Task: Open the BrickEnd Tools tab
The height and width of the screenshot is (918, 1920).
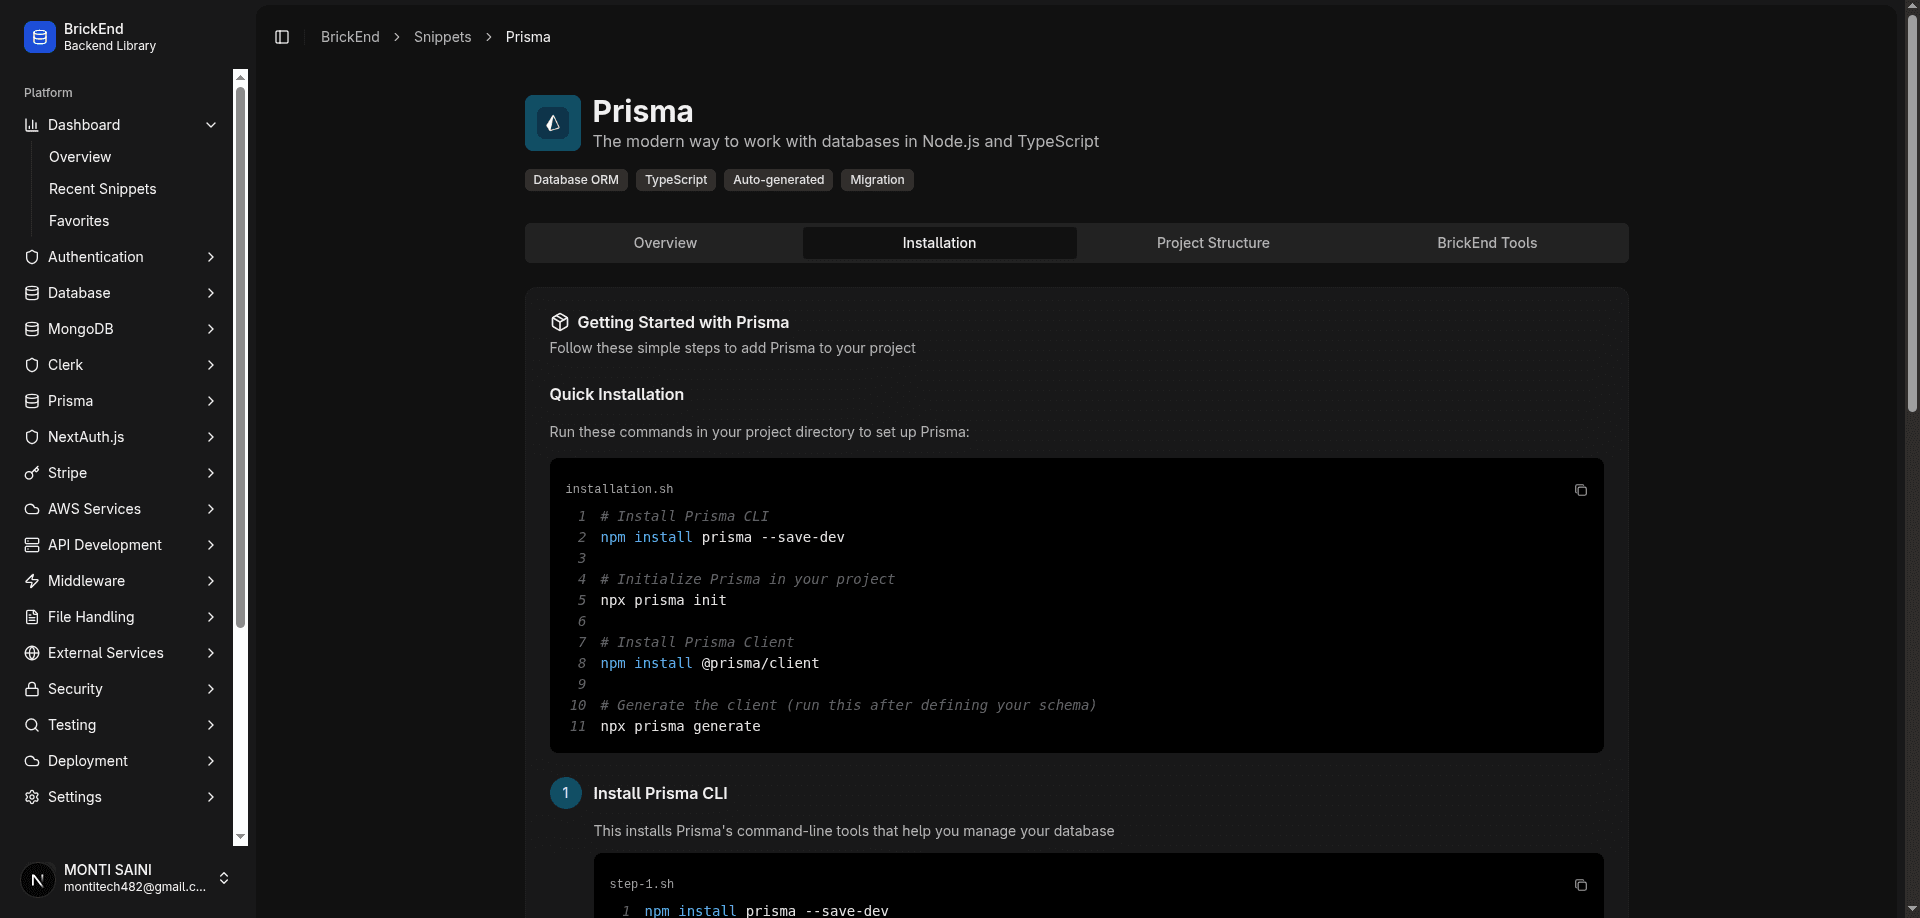Action: coord(1486,243)
